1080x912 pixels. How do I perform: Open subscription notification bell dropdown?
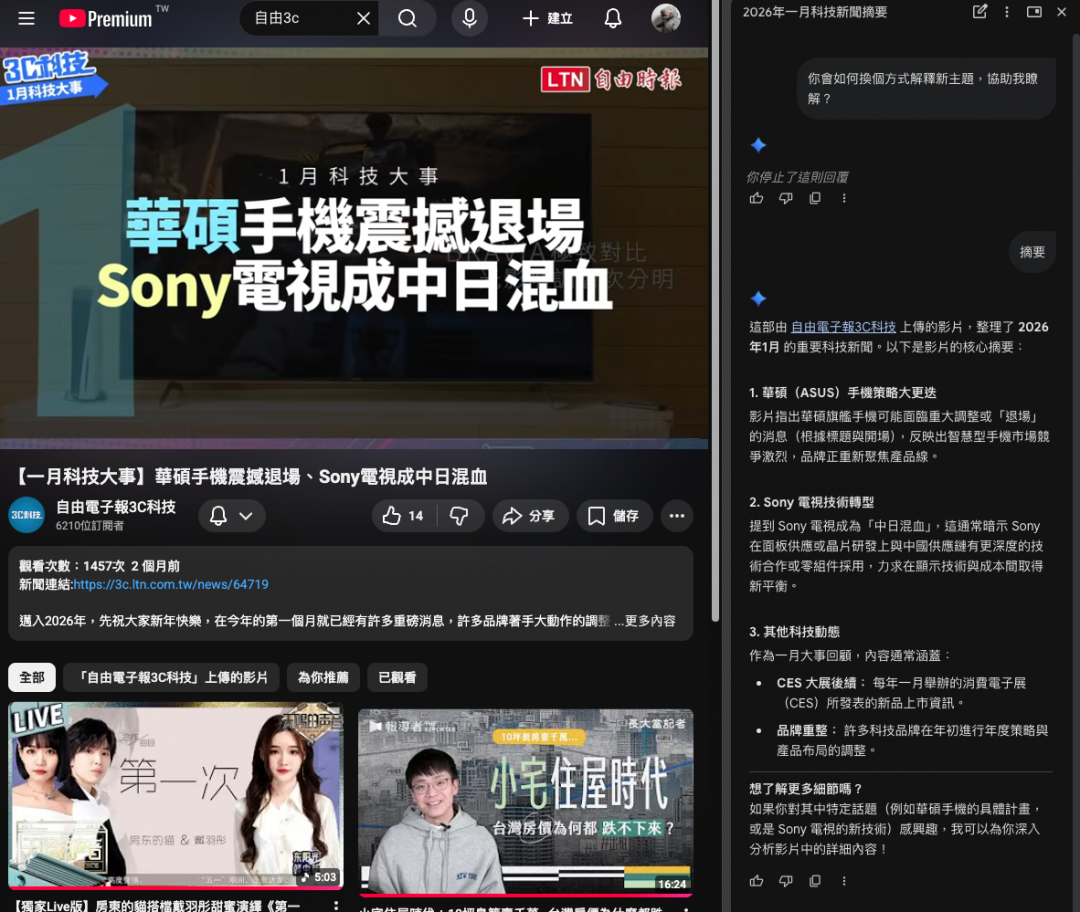pyautogui.click(x=231, y=516)
